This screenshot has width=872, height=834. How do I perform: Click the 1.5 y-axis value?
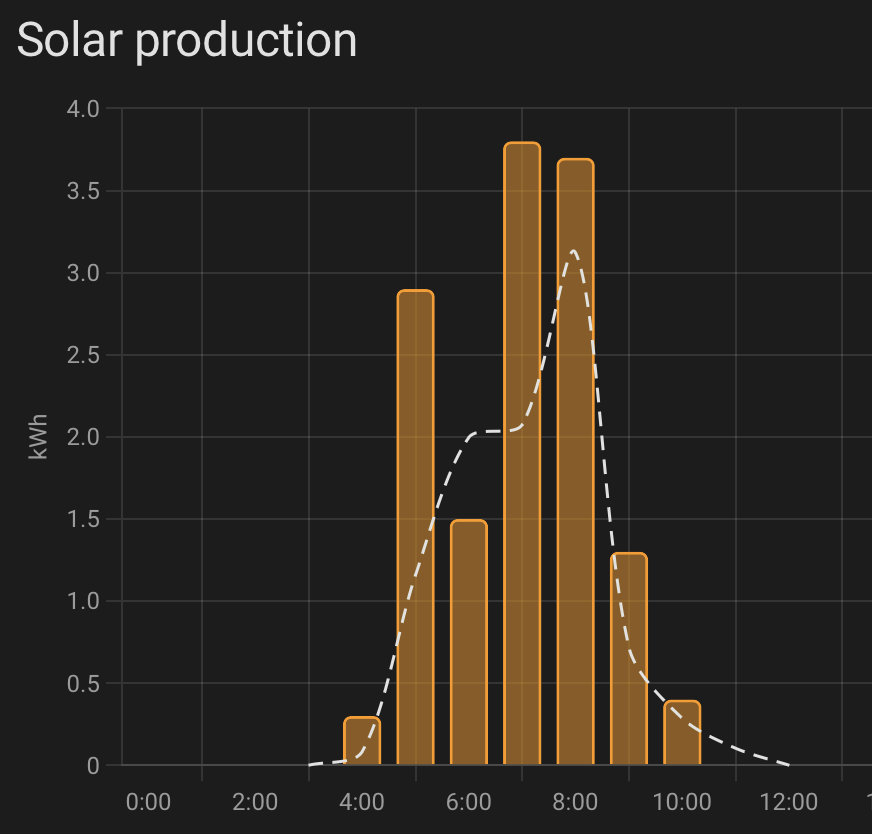tap(83, 519)
